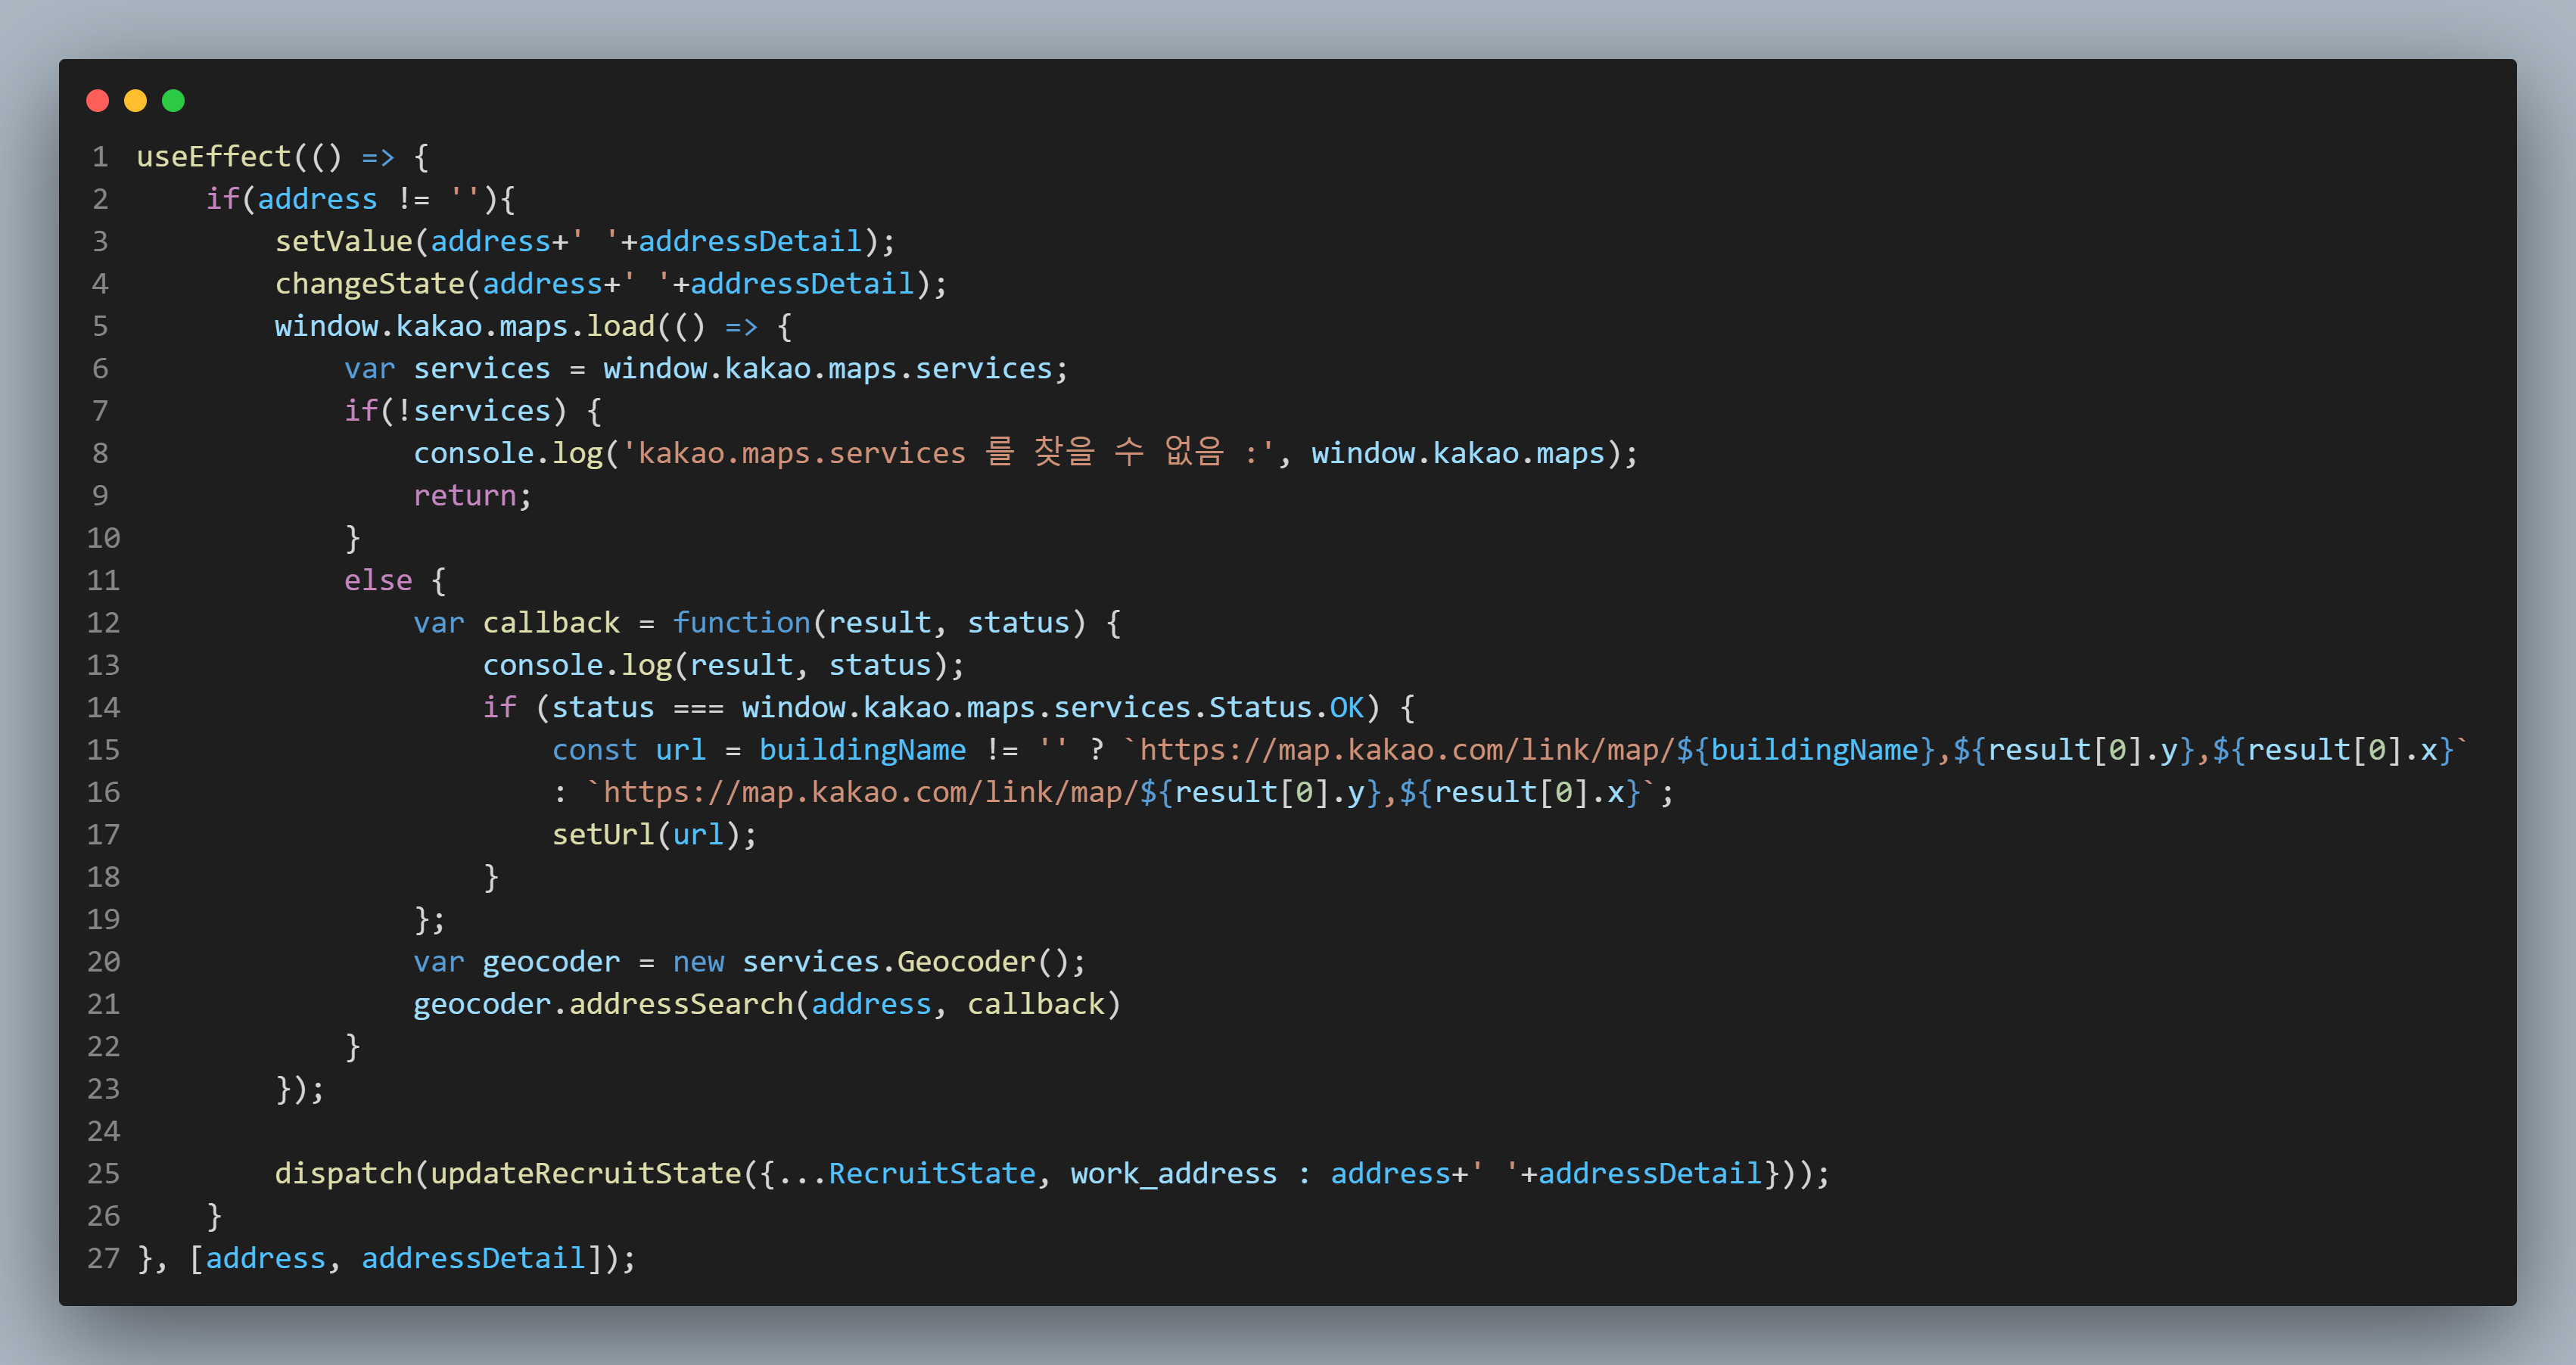Click the green maximize dot

(x=173, y=100)
